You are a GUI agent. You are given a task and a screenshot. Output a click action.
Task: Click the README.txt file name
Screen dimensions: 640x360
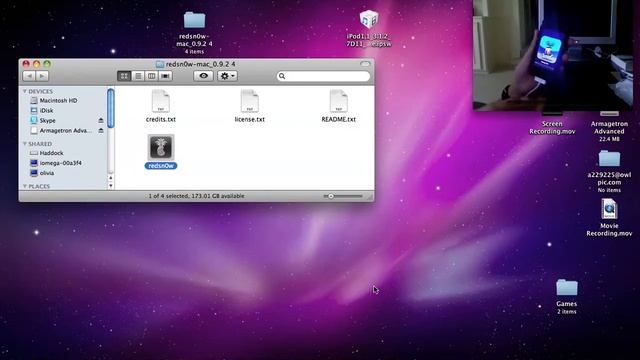tap(338, 120)
